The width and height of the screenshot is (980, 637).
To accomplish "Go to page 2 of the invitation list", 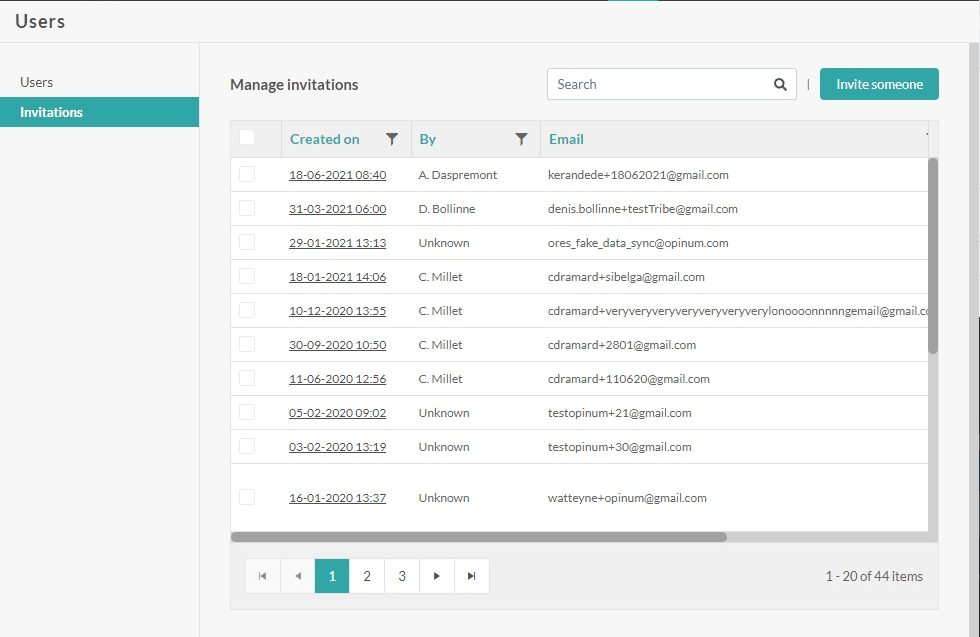I will coord(366,576).
